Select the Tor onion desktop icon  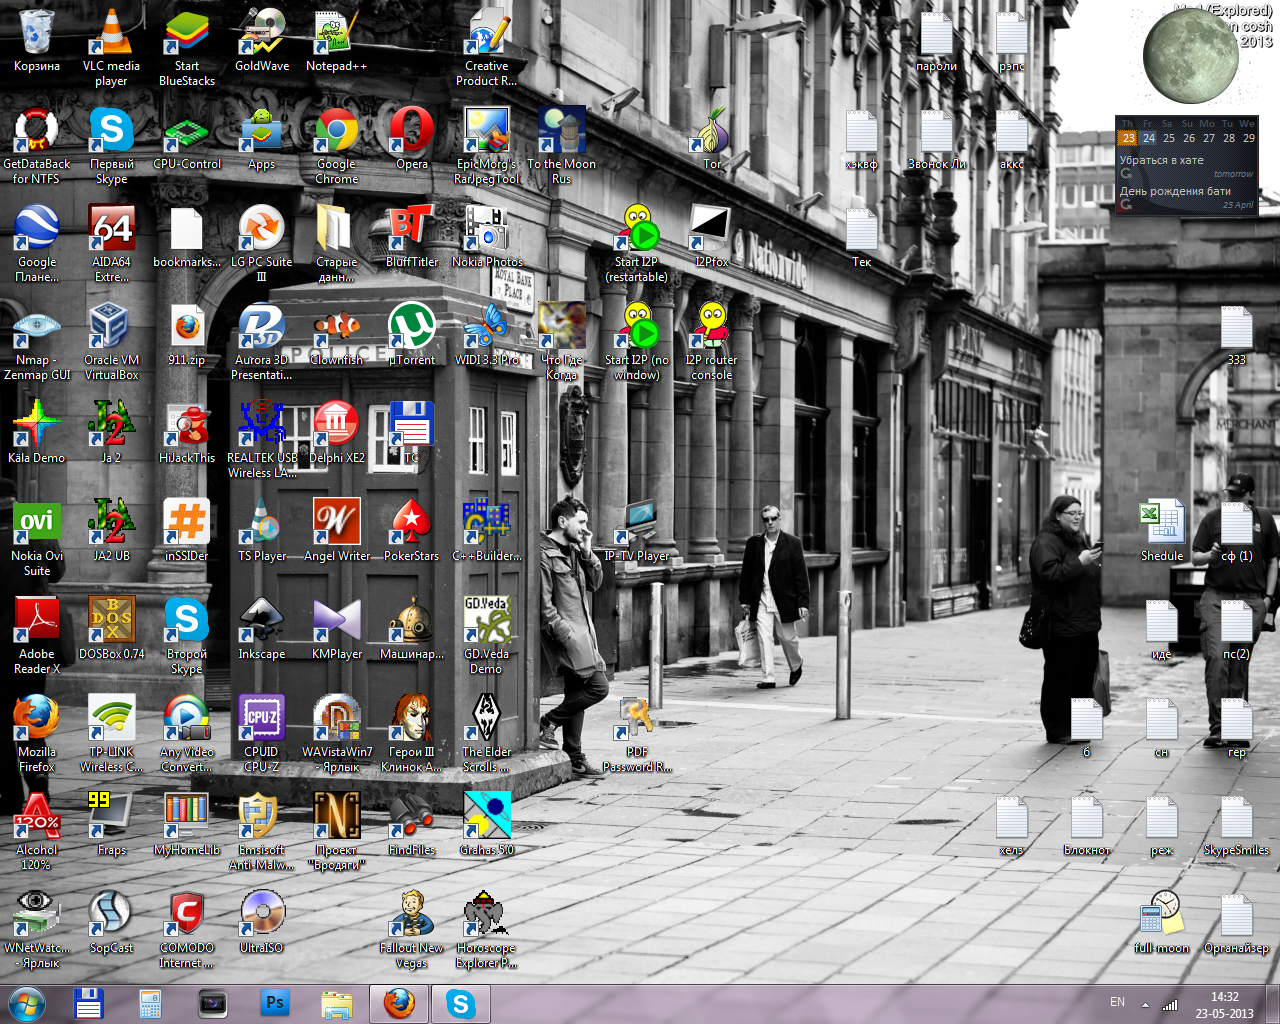(712, 140)
